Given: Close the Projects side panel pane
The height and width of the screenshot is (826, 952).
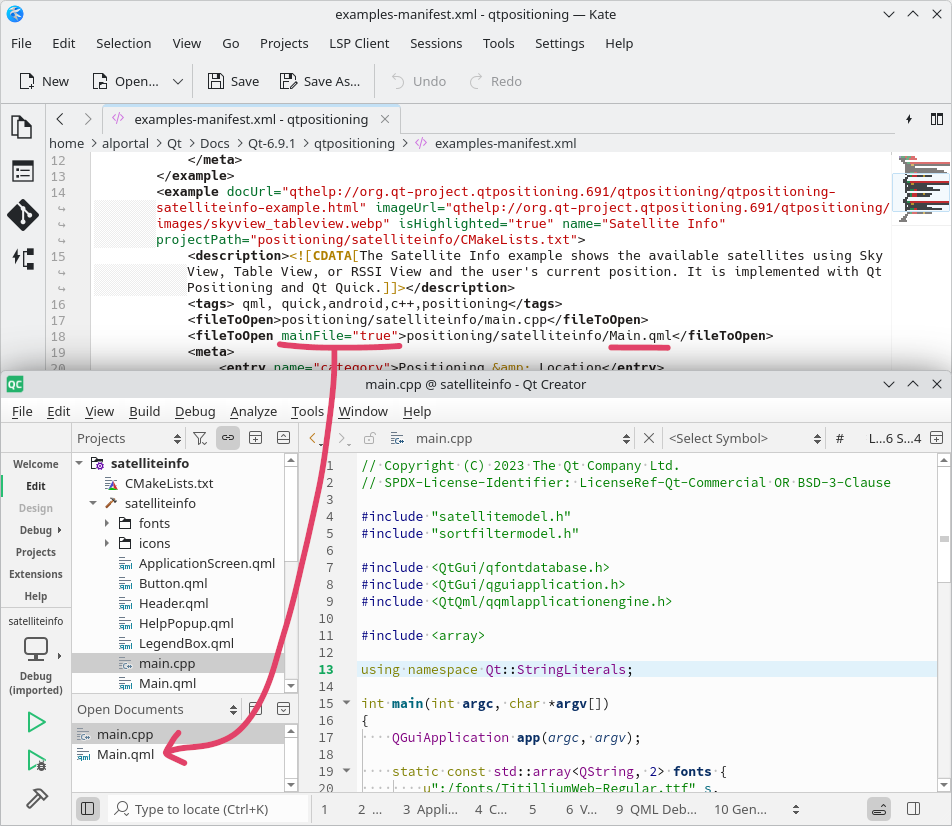Looking at the screenshot, I should pos(284,439).
